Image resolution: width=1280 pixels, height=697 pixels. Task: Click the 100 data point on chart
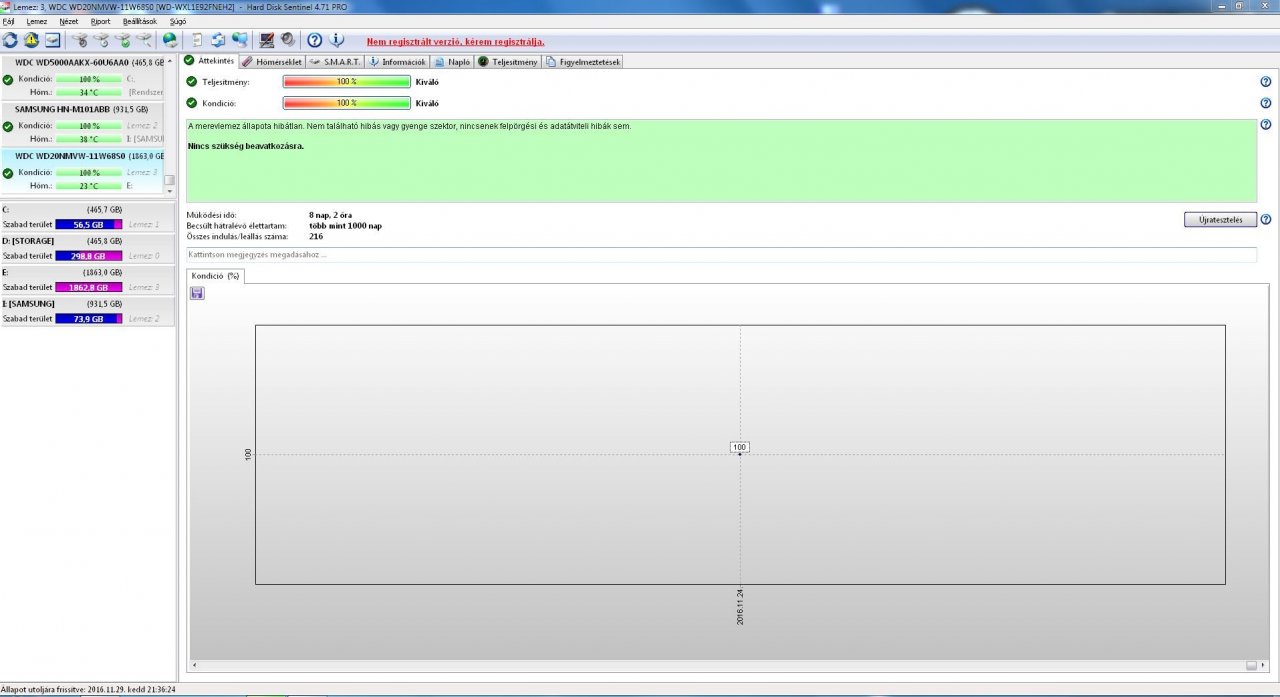tap(740, 454)
